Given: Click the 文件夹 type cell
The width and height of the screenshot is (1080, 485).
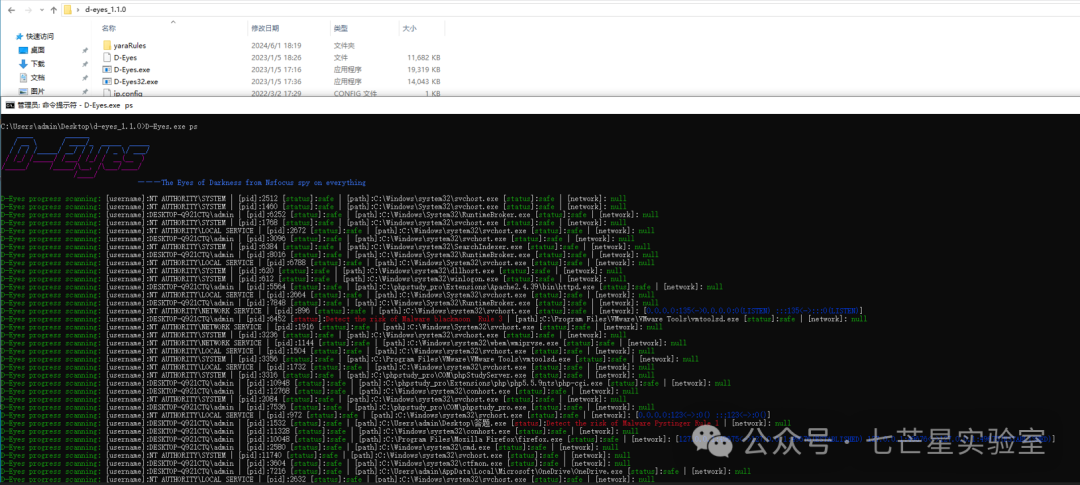Looking at the screenshot, I should point(344,45).
